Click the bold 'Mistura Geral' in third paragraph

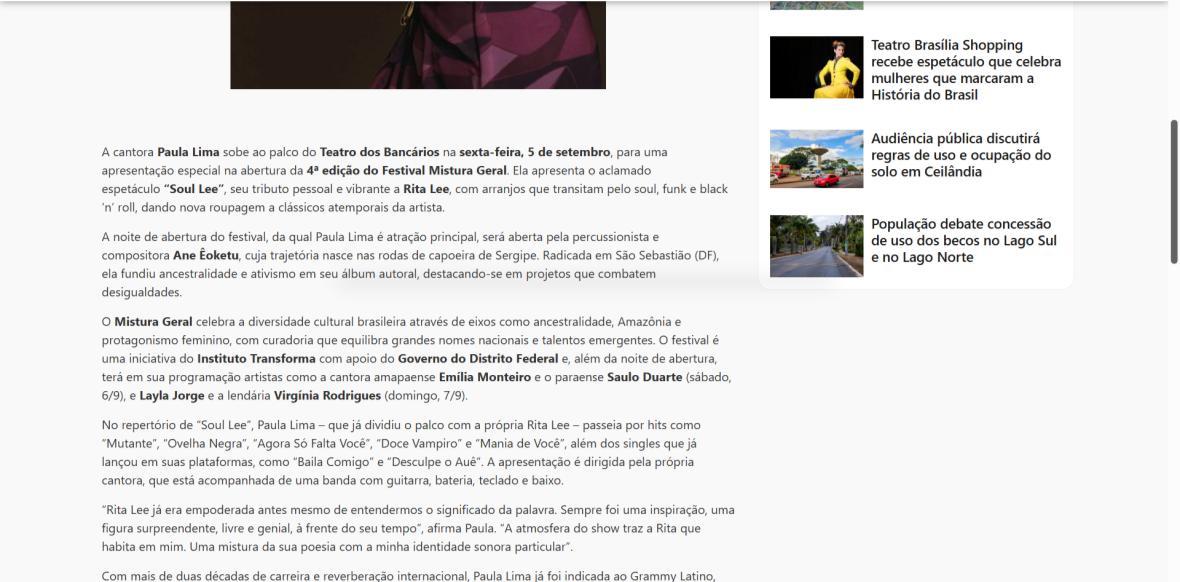pyautogui.click(x=154, y=321)
